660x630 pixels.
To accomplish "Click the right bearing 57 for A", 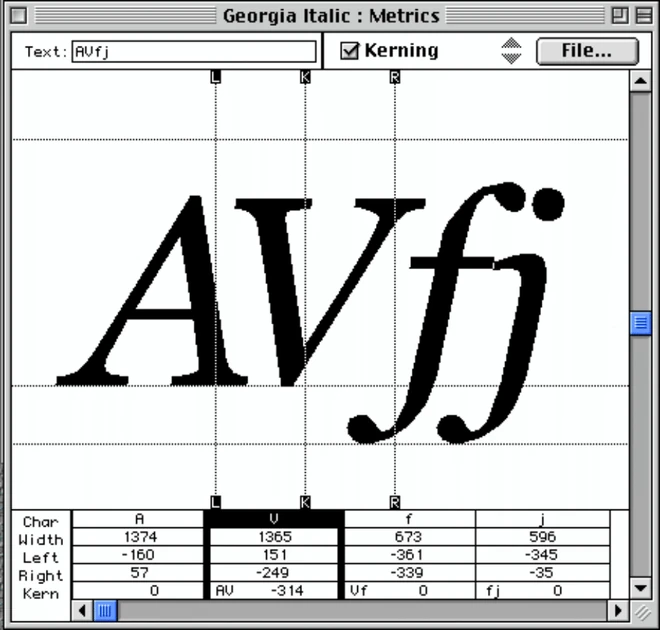I will (x=139, y=573).
